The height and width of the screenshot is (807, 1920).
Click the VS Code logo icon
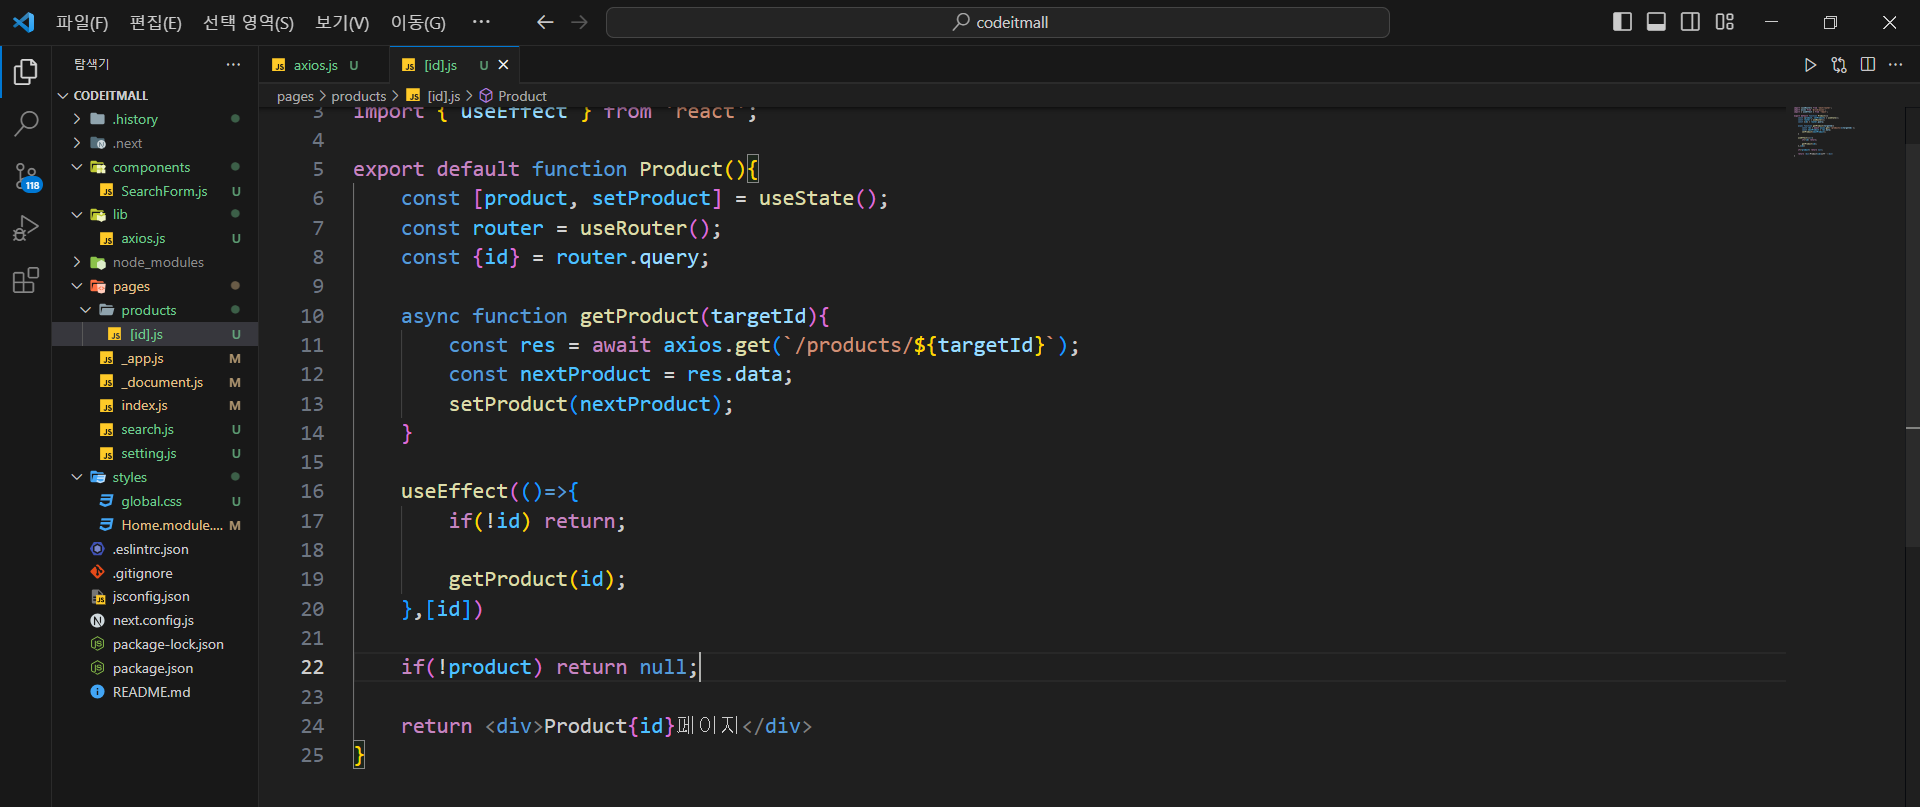click(24, 22)
